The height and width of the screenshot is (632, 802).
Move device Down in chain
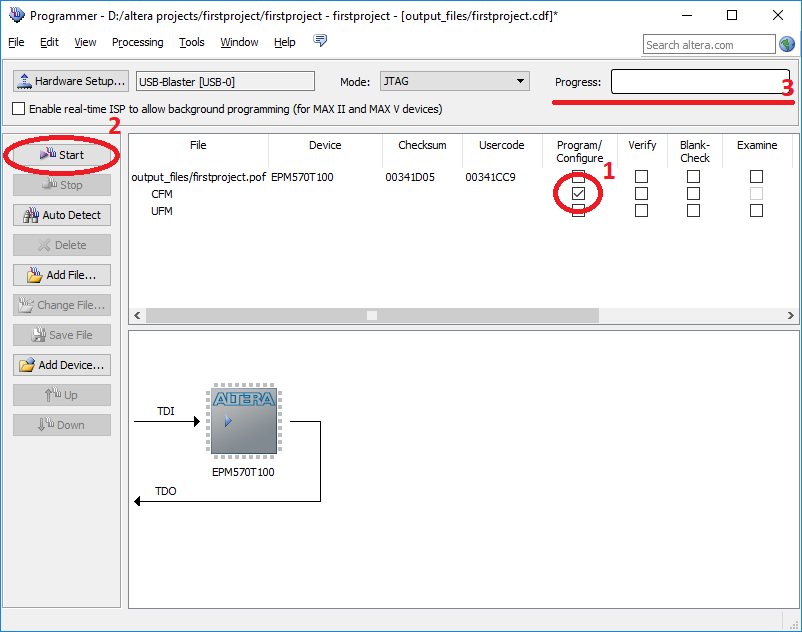pos(62,425)
